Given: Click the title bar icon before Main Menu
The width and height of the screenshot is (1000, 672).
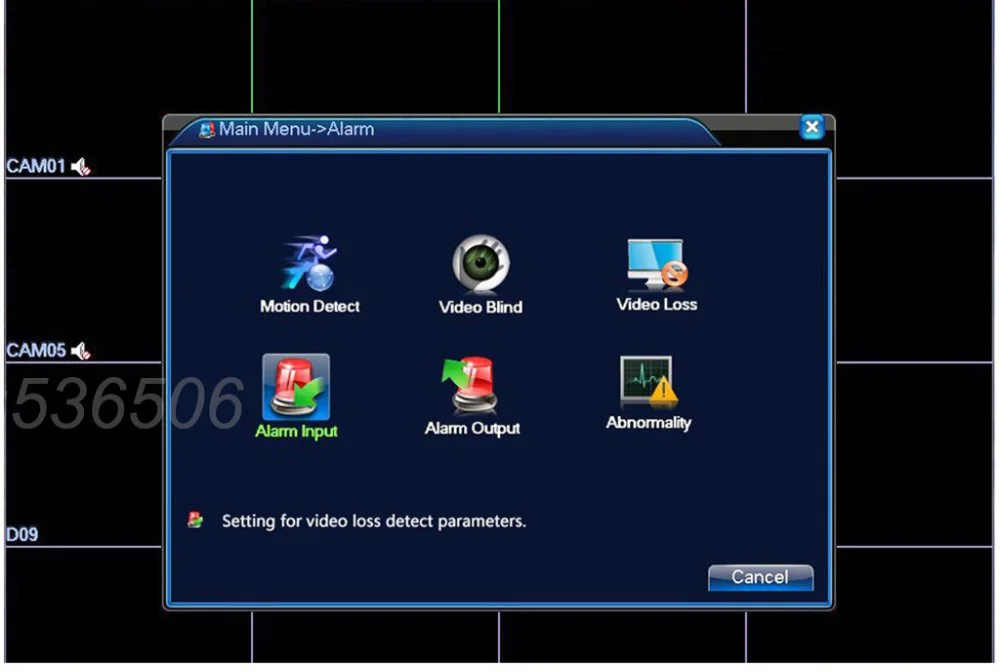Looking at the screenshot, I should click(207, 130).
